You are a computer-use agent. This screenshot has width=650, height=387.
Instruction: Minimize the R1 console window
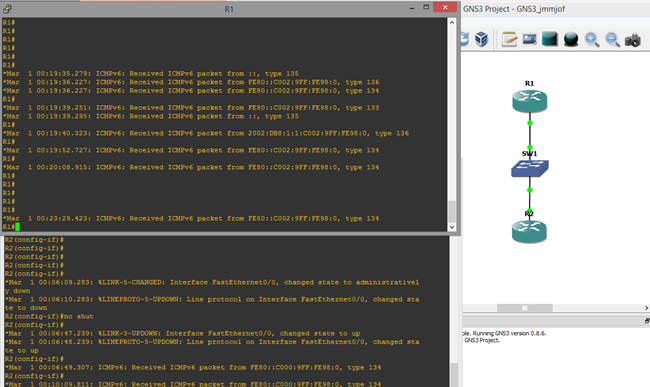pyautogui.click(x=412, y=8)
